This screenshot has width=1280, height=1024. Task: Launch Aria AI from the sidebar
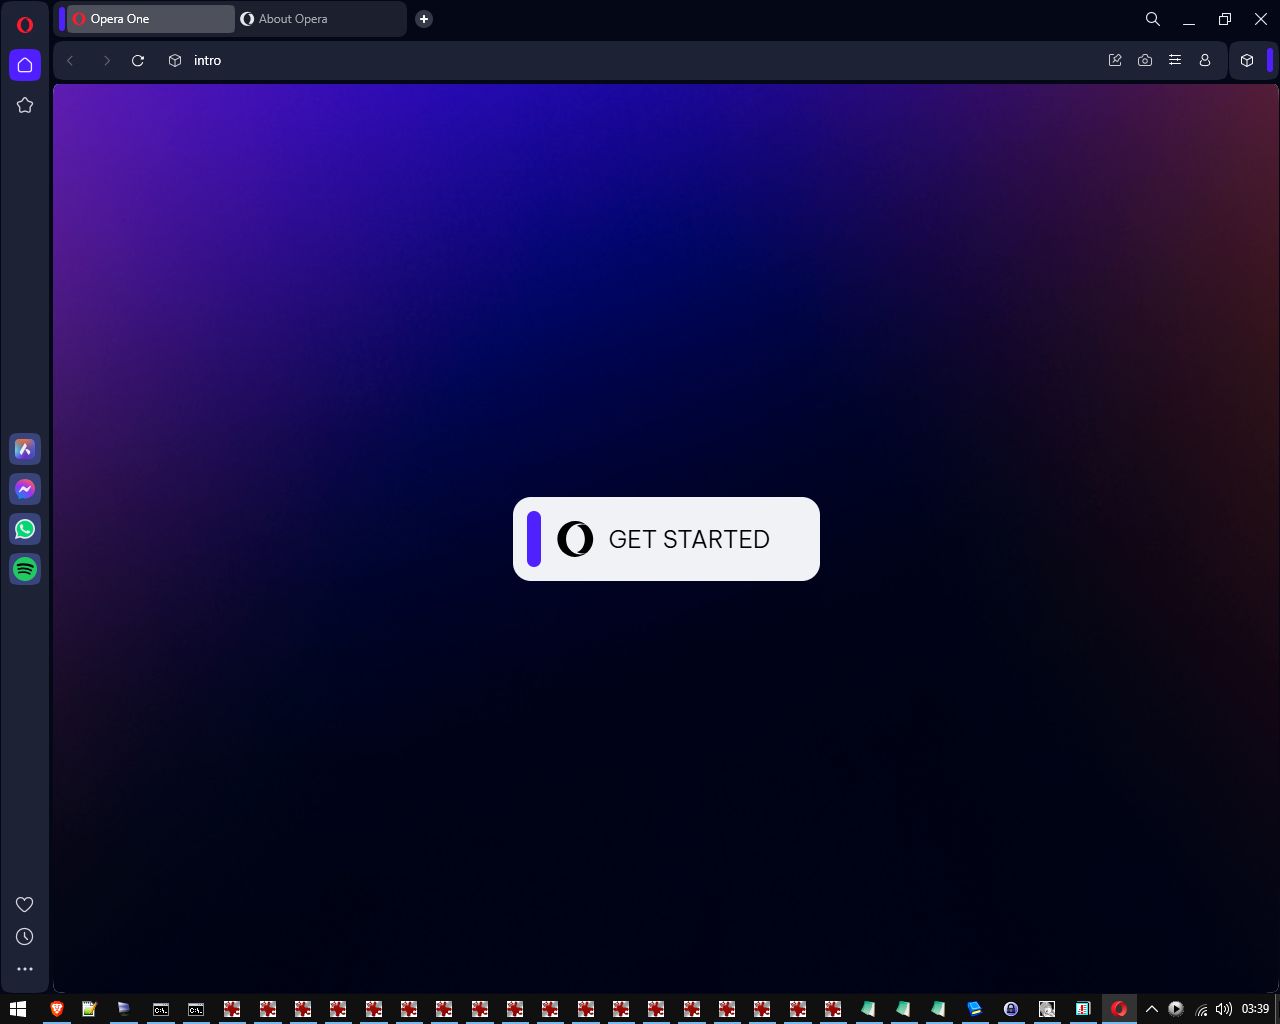[x=25, y=450]
